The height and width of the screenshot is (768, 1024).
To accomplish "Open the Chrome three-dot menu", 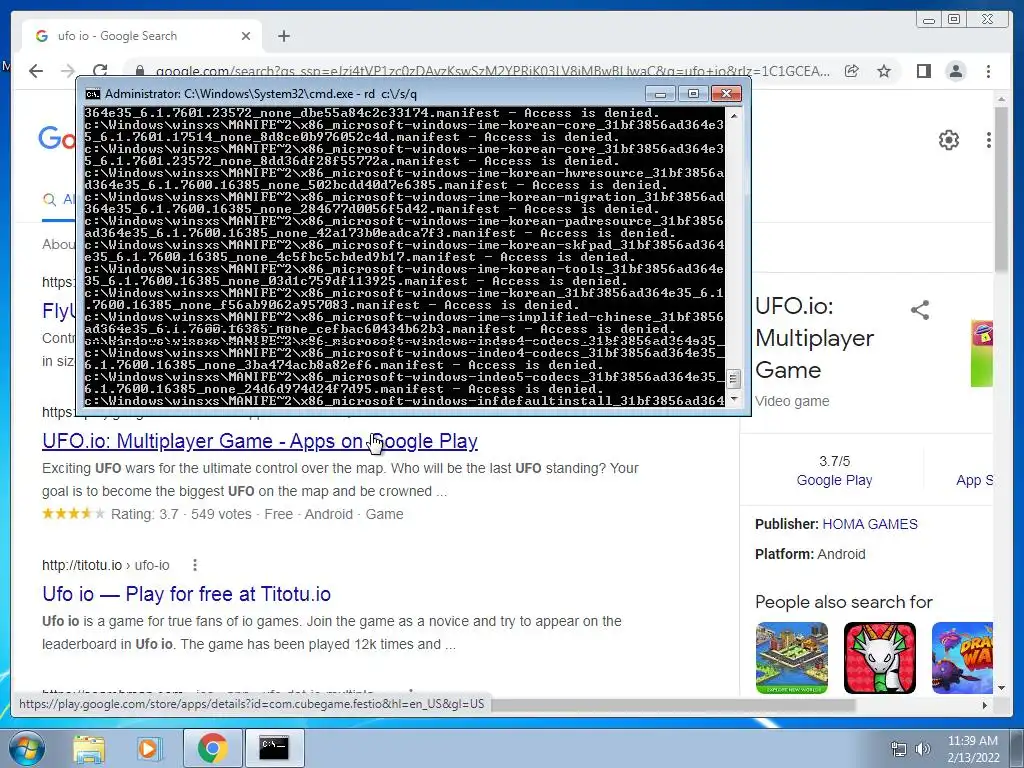I will point(988,71).
